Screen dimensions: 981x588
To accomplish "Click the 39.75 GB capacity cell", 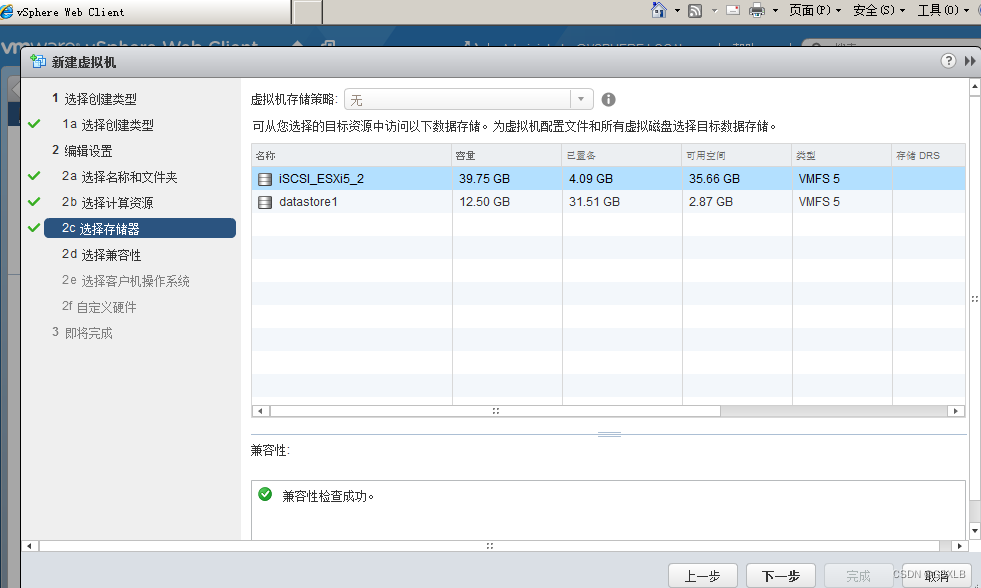I will click(x=484, y=179).
